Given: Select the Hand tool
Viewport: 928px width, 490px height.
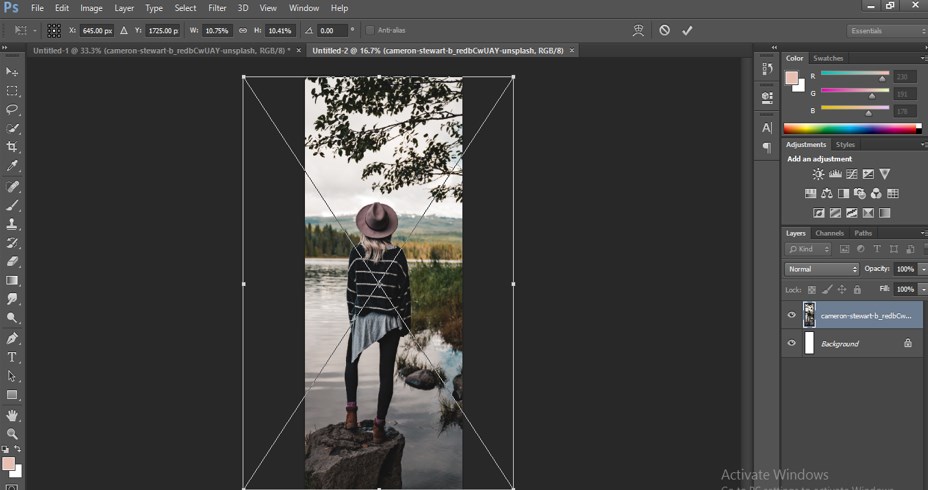Looking at the screenshot, I should [12, 415].
